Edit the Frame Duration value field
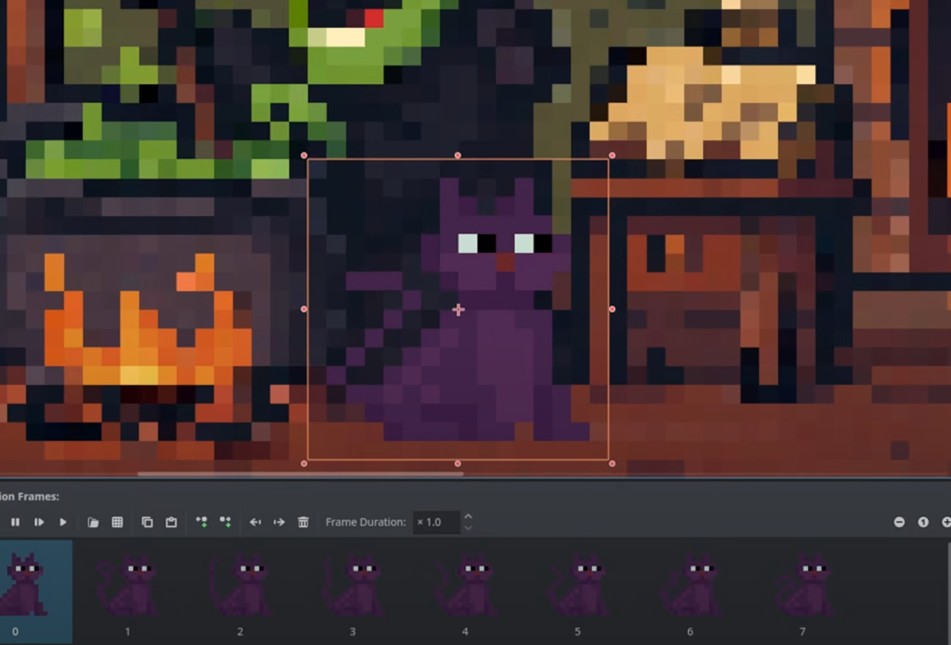The image size is (951, 645). (x=437, y=522)
